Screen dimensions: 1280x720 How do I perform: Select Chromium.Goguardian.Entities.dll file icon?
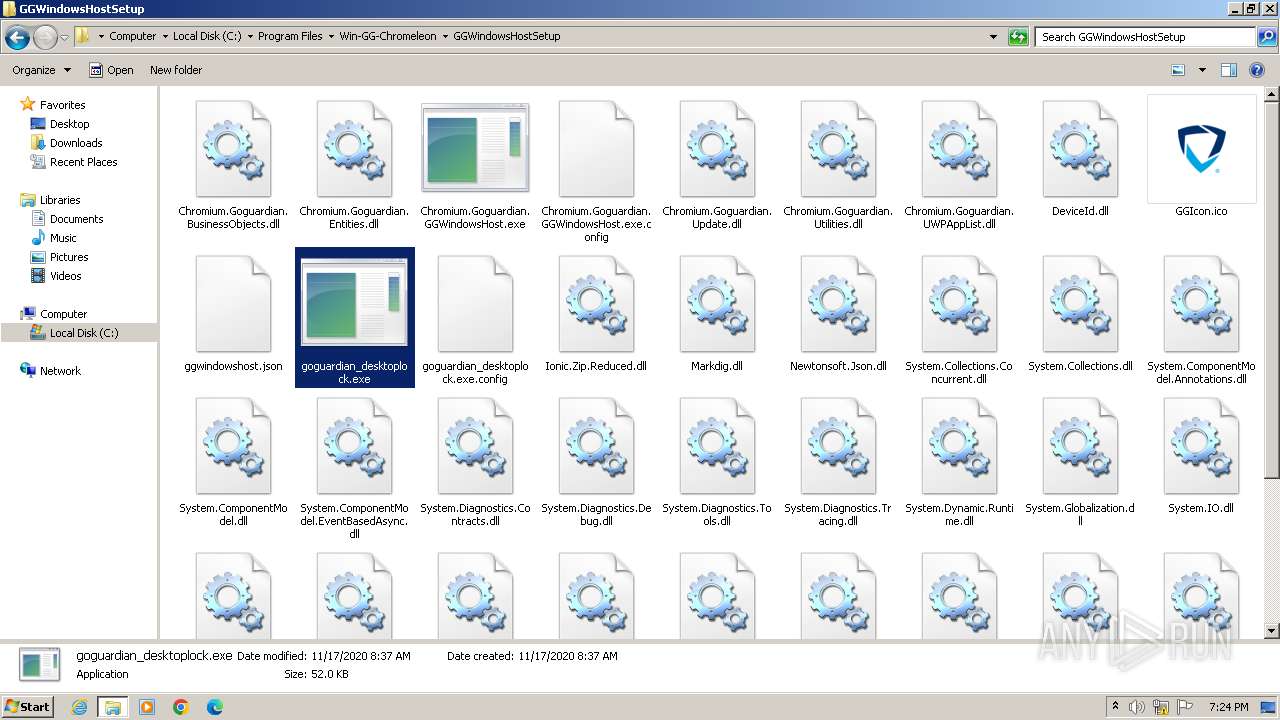click(354, 148)
